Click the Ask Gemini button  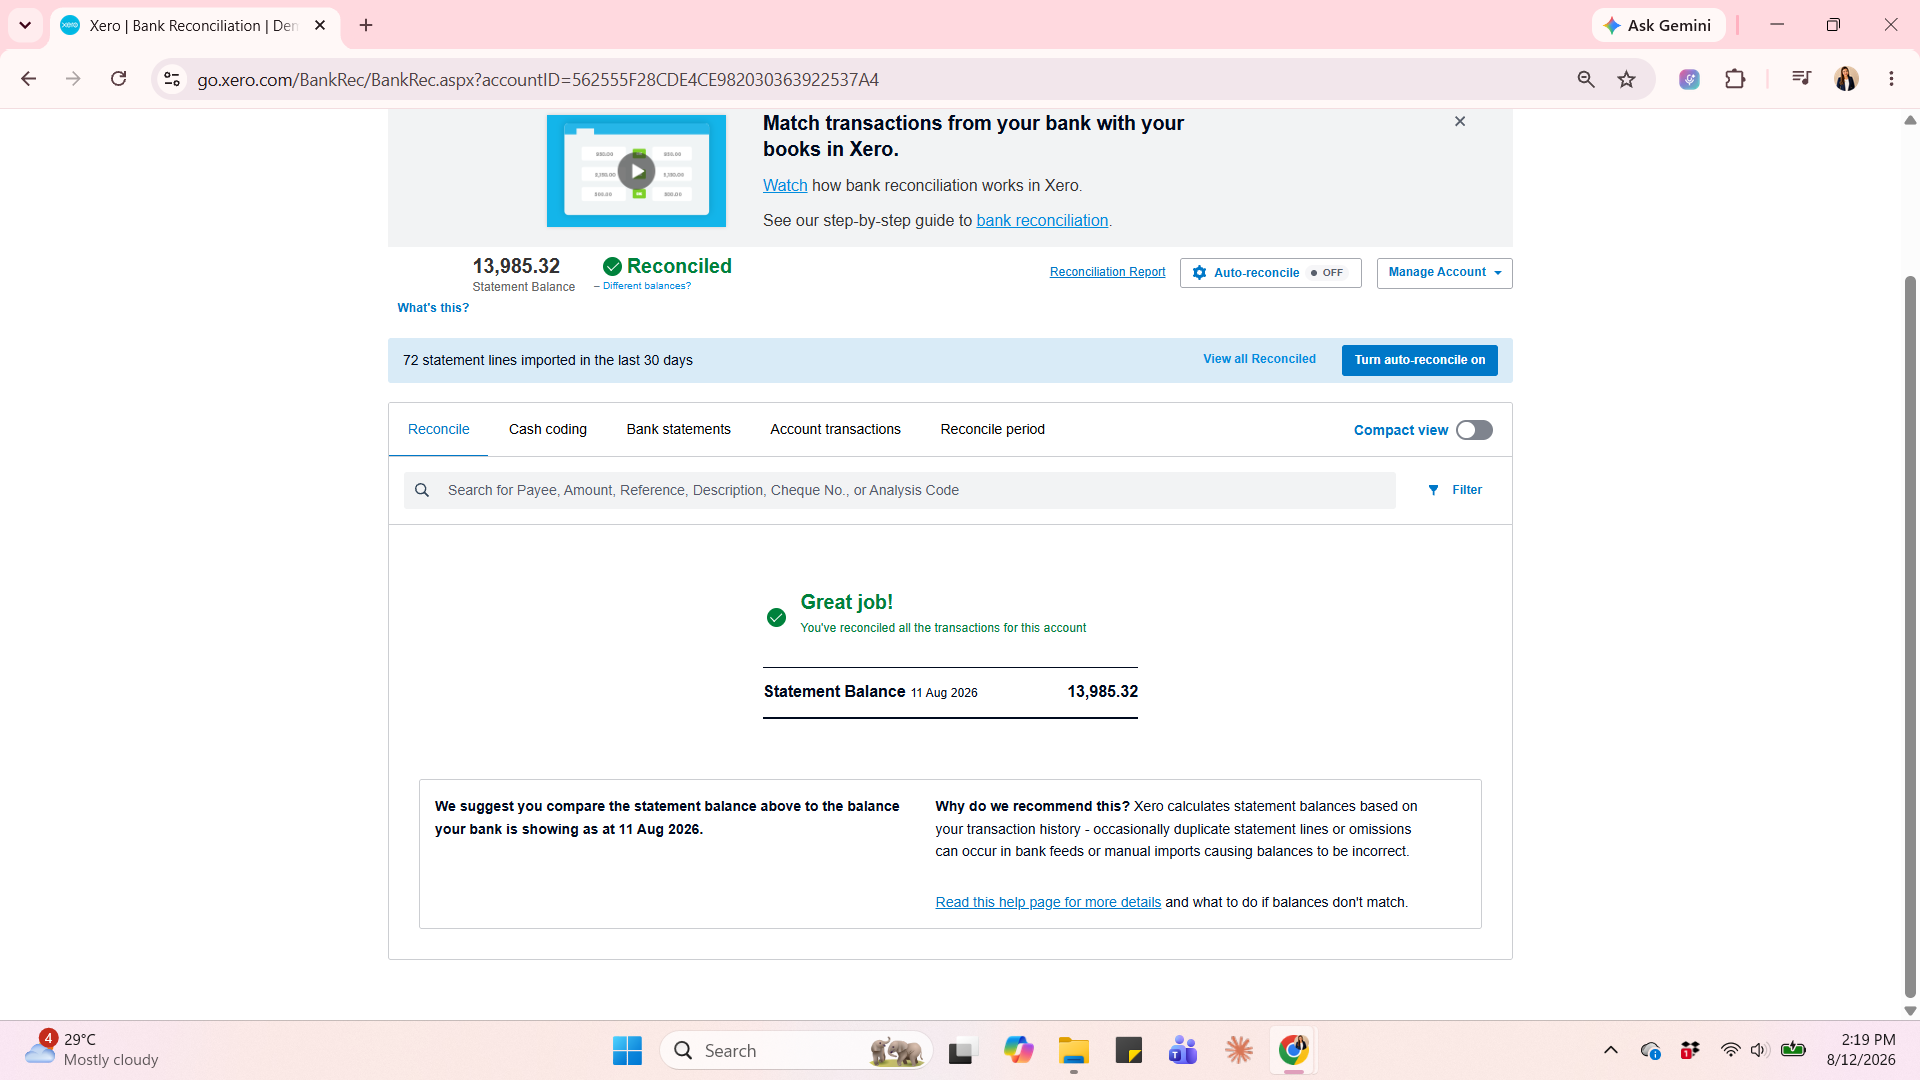click(1658, 25)
